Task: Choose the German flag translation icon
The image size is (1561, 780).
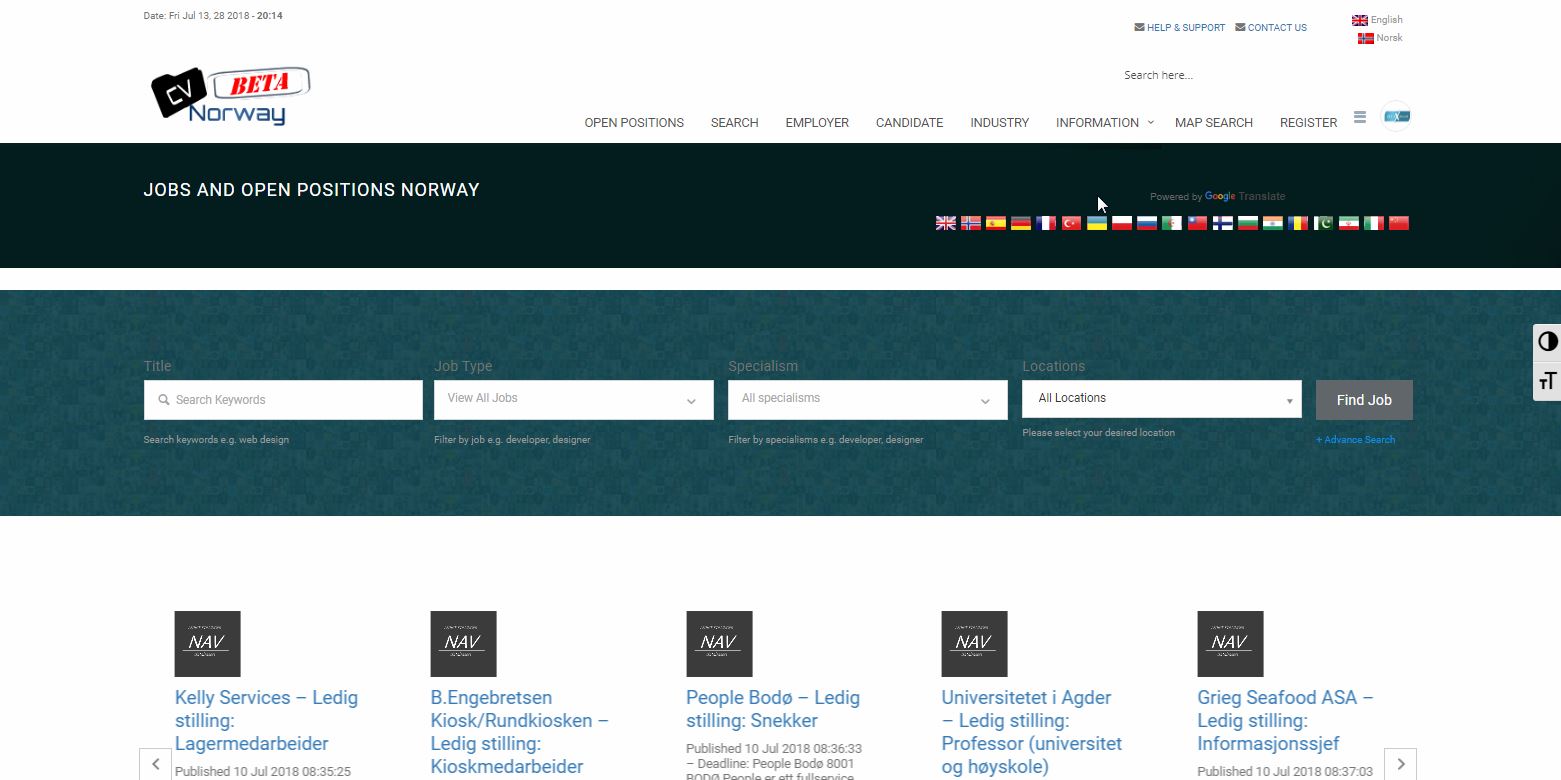Action: pos(1021,223)
